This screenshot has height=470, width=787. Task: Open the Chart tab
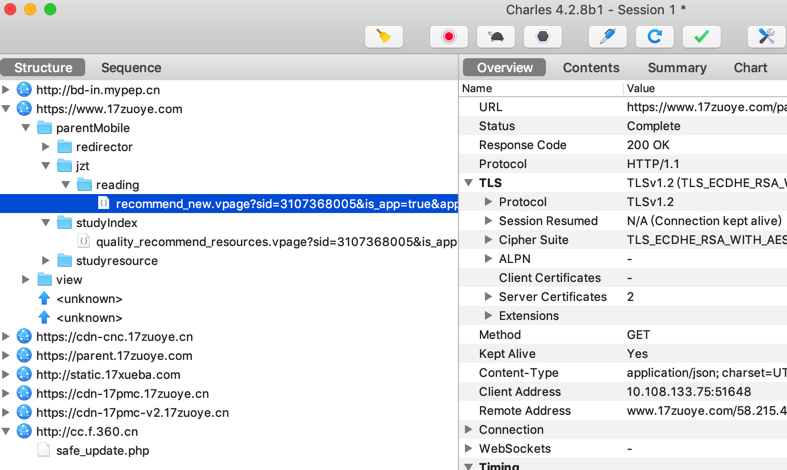click(750, 67)
